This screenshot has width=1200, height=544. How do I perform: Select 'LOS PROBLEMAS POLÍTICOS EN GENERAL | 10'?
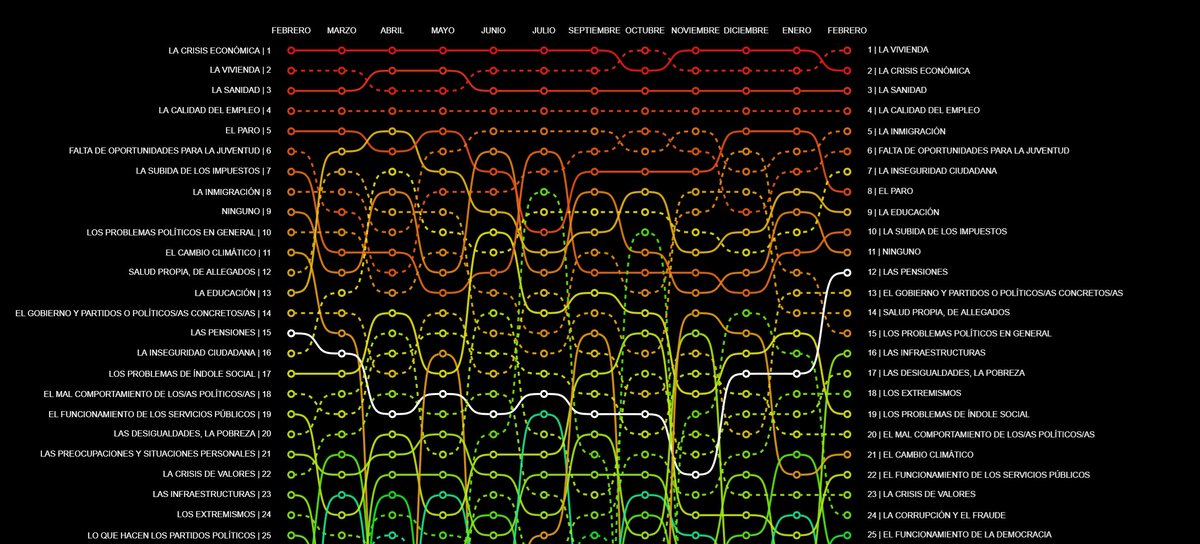click(179, 232)
